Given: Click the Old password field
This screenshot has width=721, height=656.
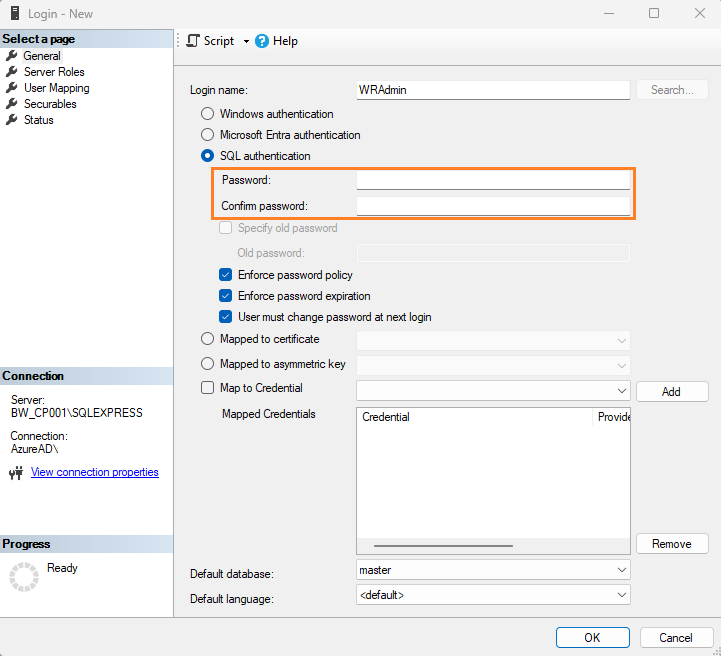Looking at the screenshot, I should [493, 253].
